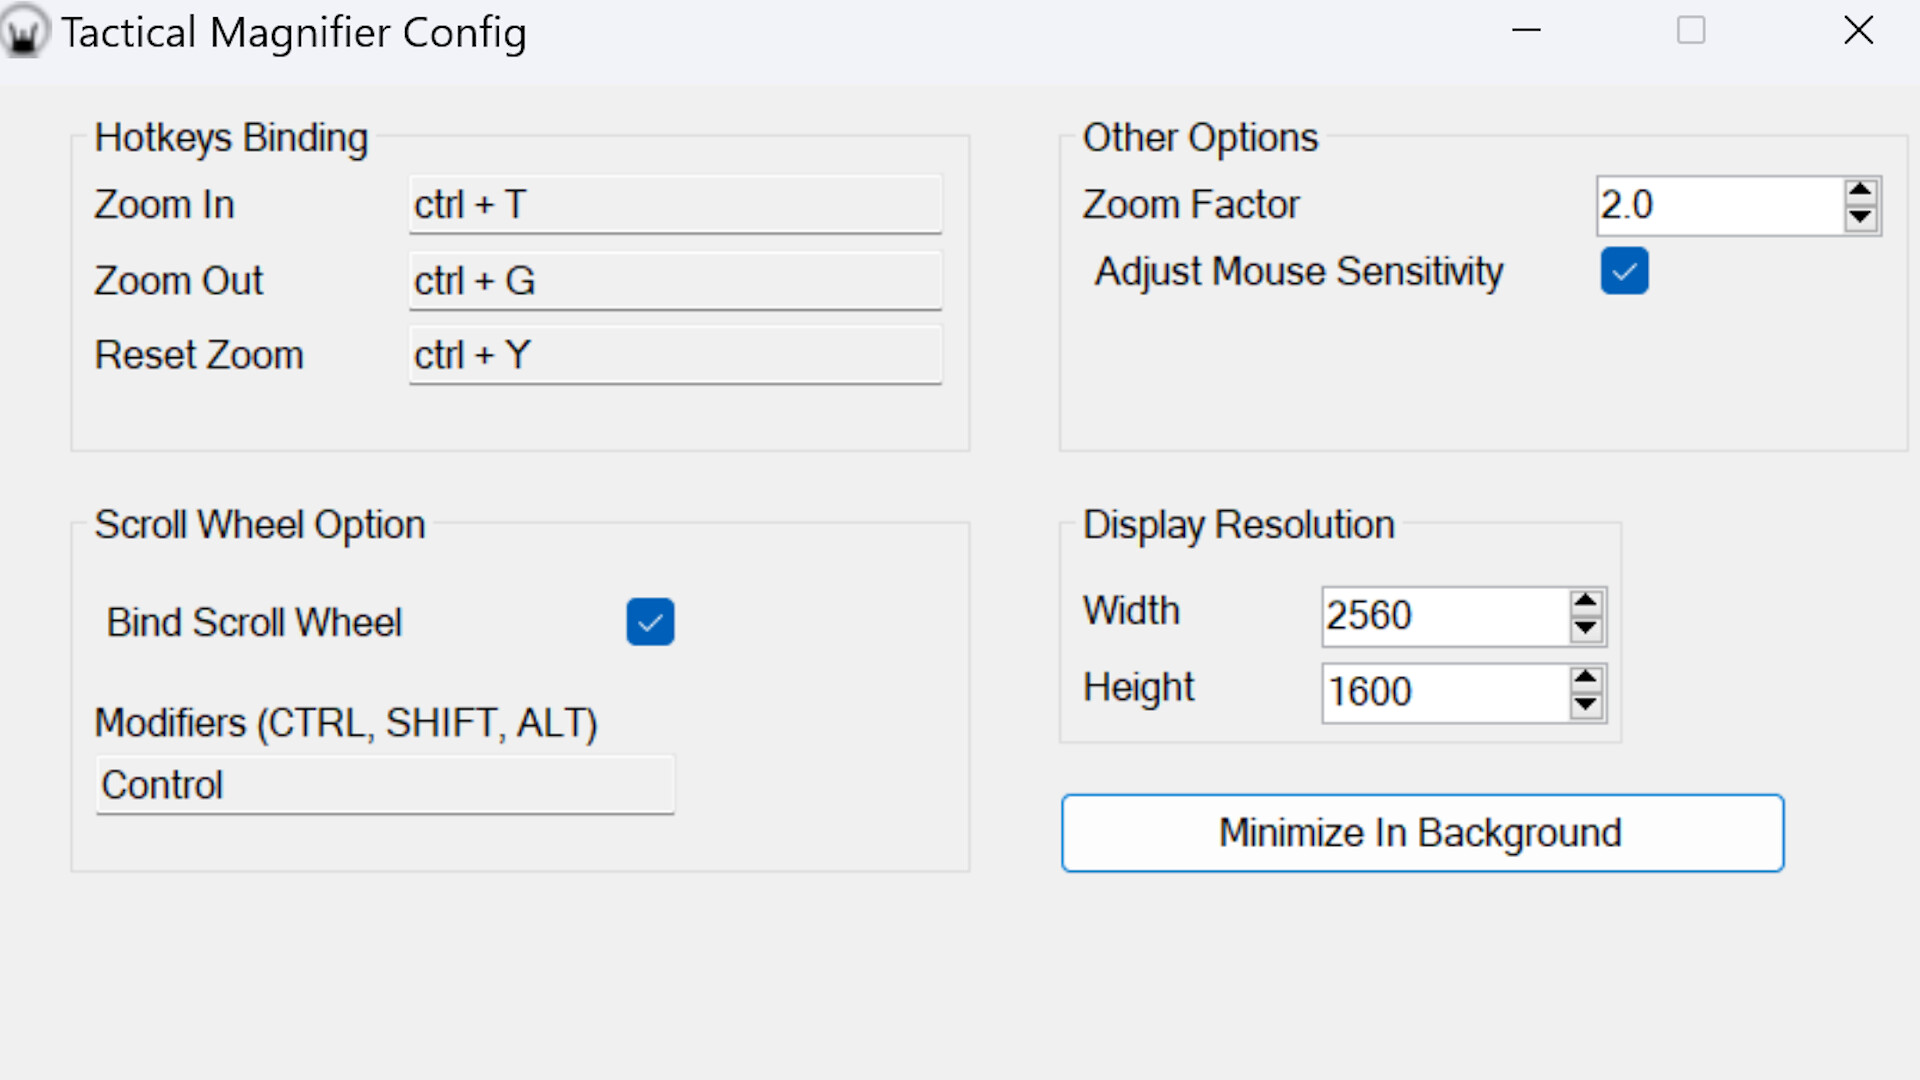Decrement the display Width value

(x=1586, y=629)
